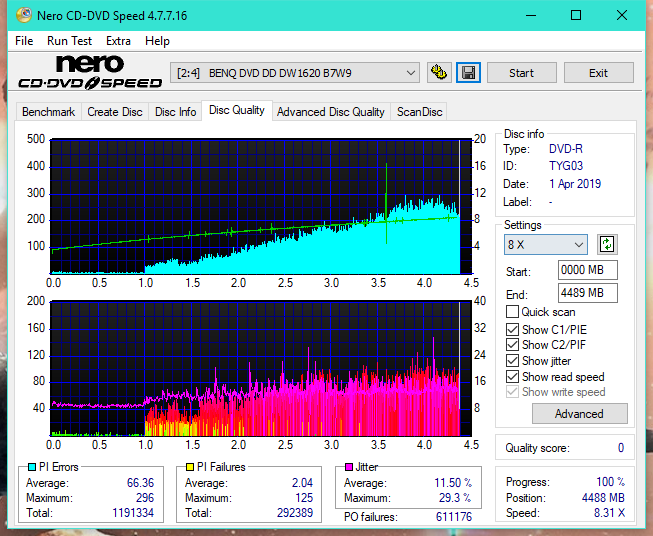This screenshot has width=653, height=536.
Task: Click the Exit button
Action: [598, 73]
